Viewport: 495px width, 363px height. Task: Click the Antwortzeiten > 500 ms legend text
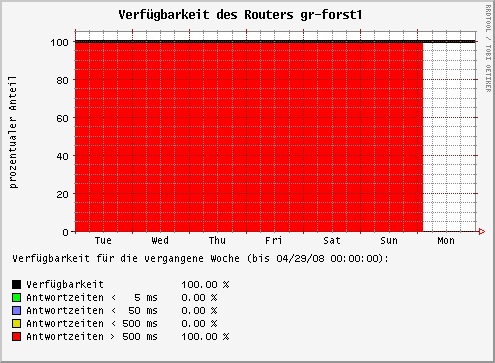[92, 337]
